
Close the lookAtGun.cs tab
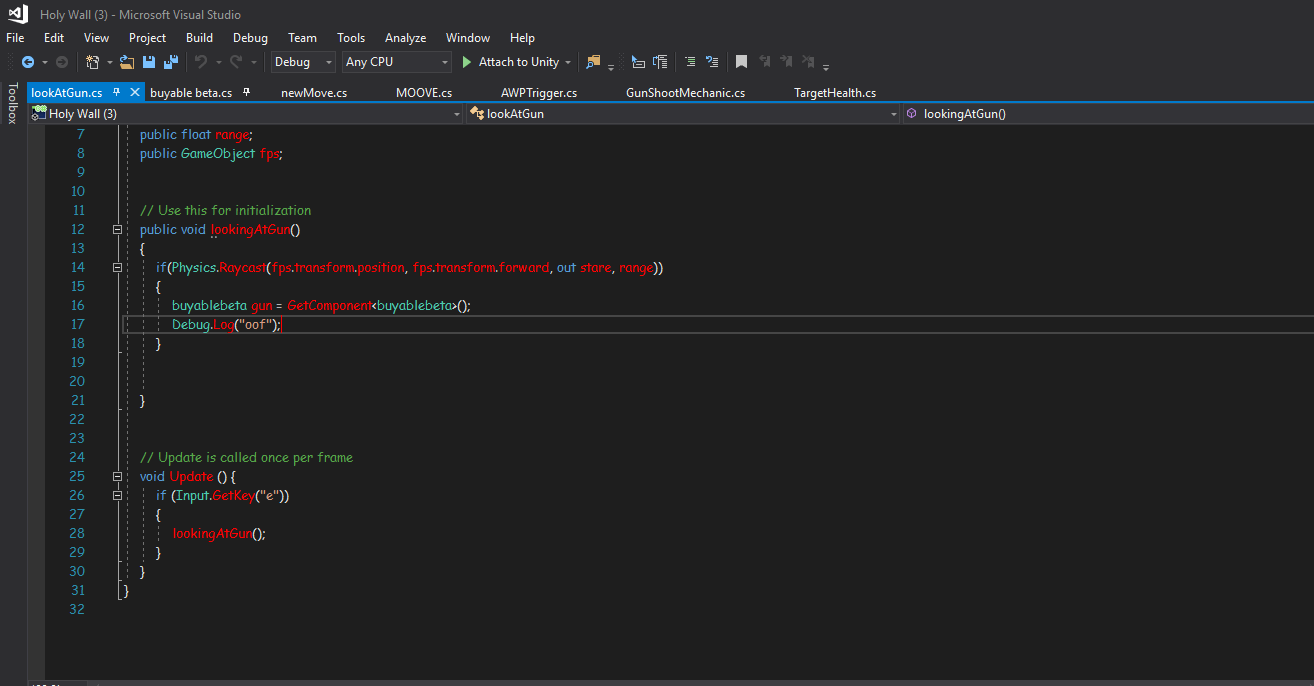pos(136,92)
